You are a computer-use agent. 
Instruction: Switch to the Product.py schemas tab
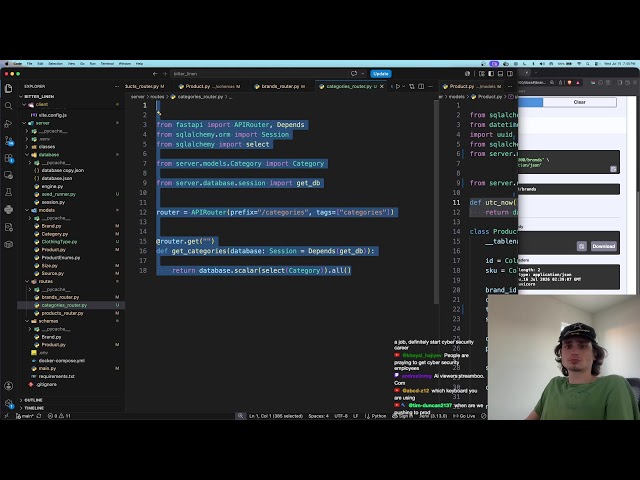click(210, 86)
